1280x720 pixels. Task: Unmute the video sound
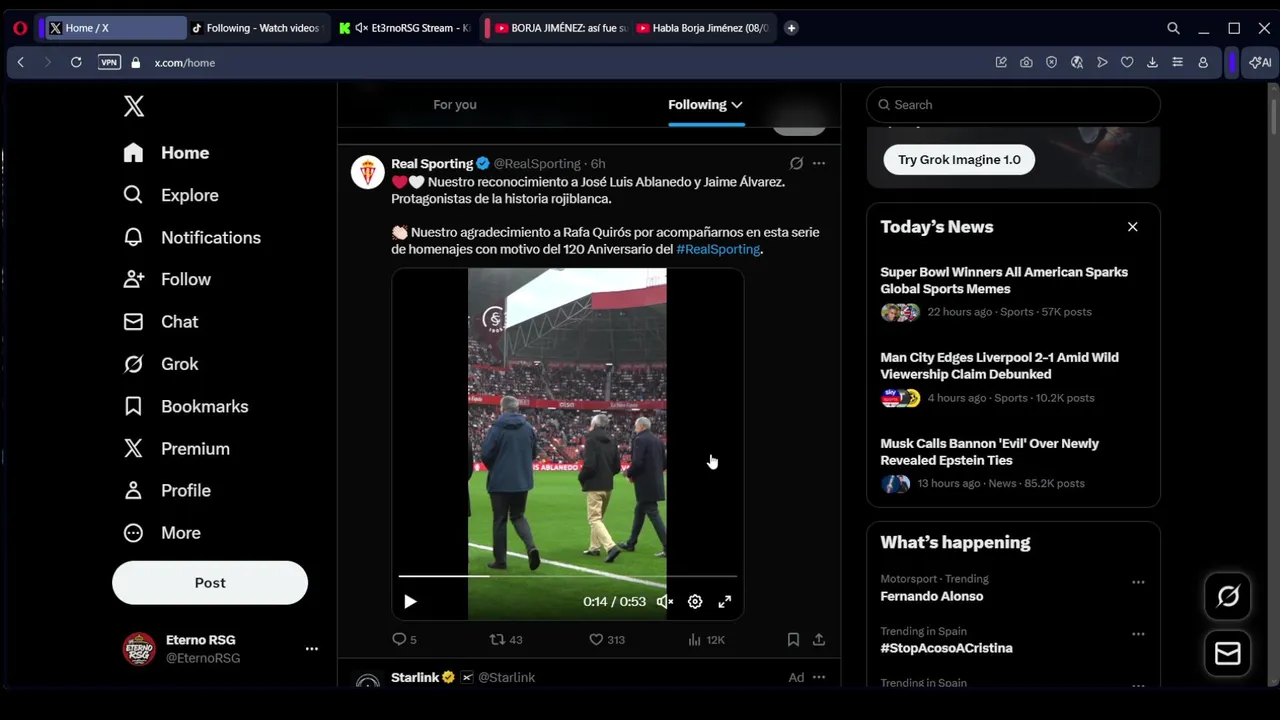[x=665, y=601]
